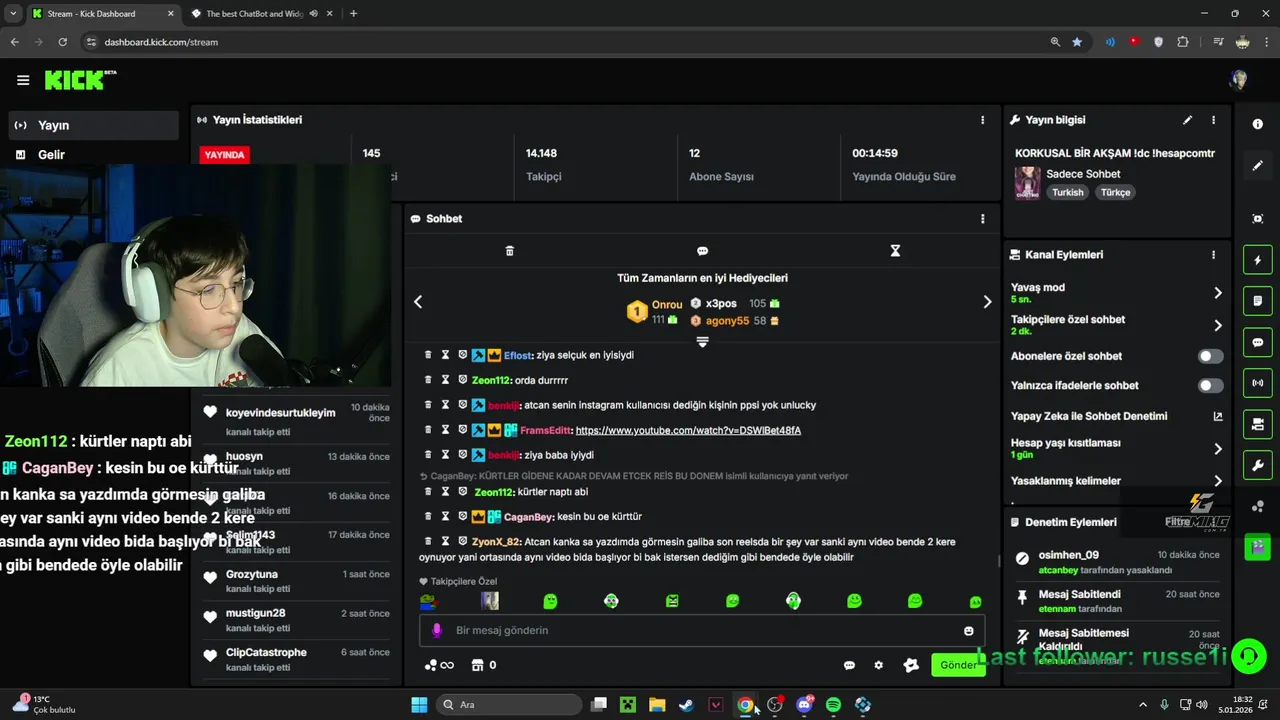
Task: Open the green headset support button
Action: coord(1248,657)
